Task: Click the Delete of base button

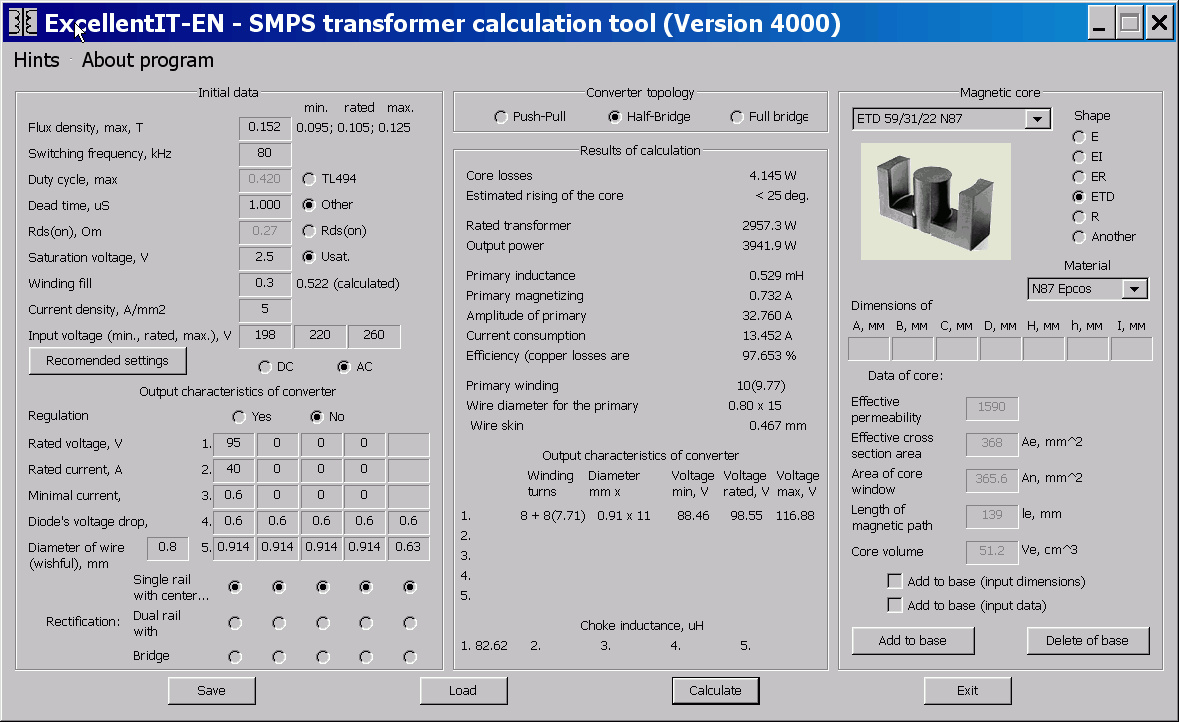Action: [x=1087, y=641]
